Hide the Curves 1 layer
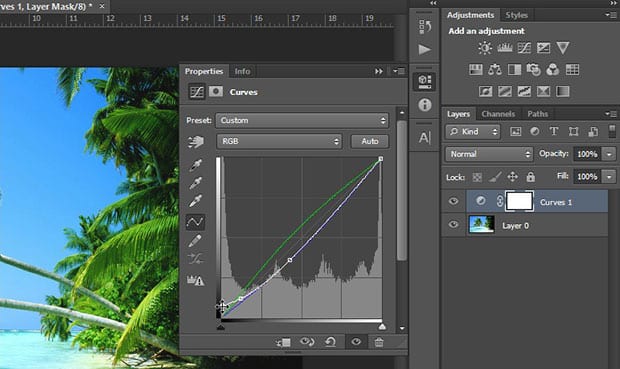Viewport: 620px width, 369px height. [x=454, y=201]
